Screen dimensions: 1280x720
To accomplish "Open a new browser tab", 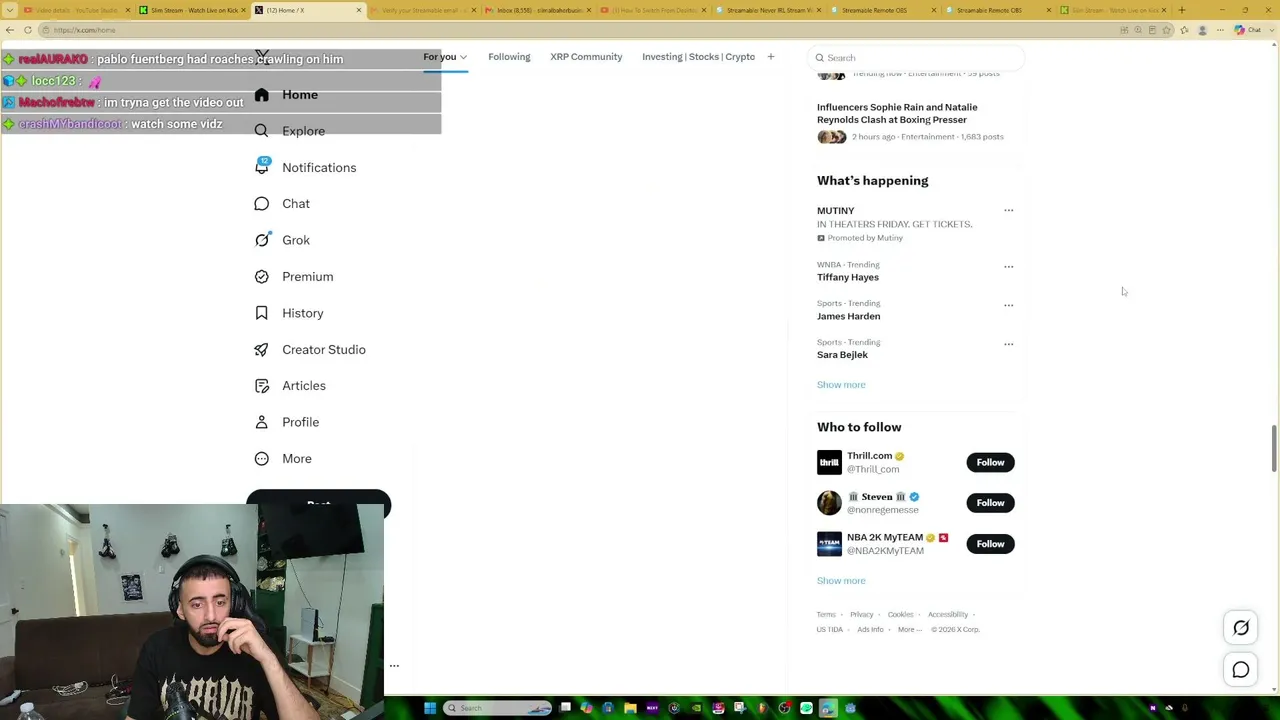I will (1181, 10).
